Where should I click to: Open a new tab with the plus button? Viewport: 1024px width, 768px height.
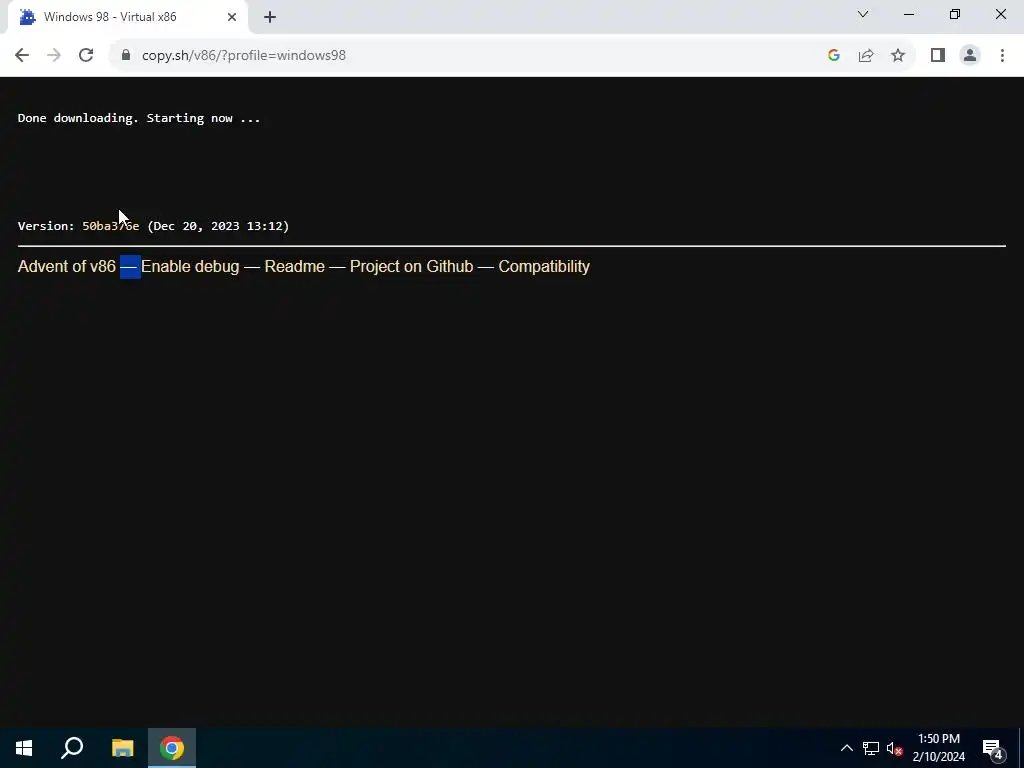[270, 17]
